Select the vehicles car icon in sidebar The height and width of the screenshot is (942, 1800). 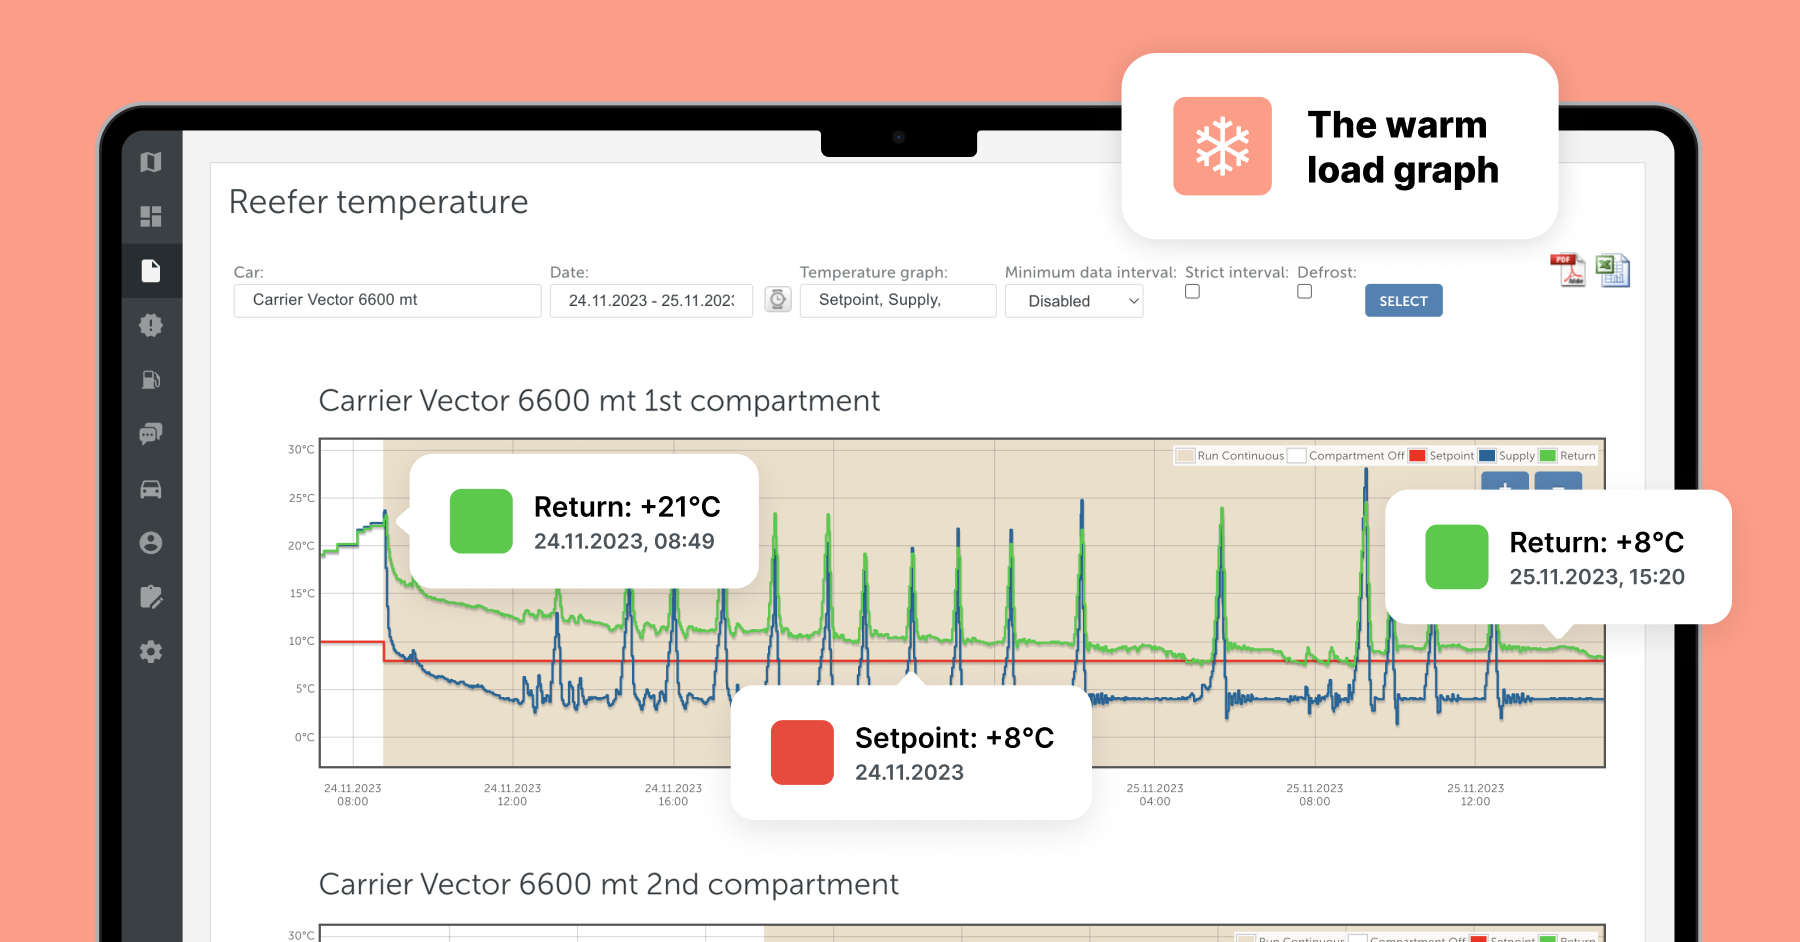[151, 488]
